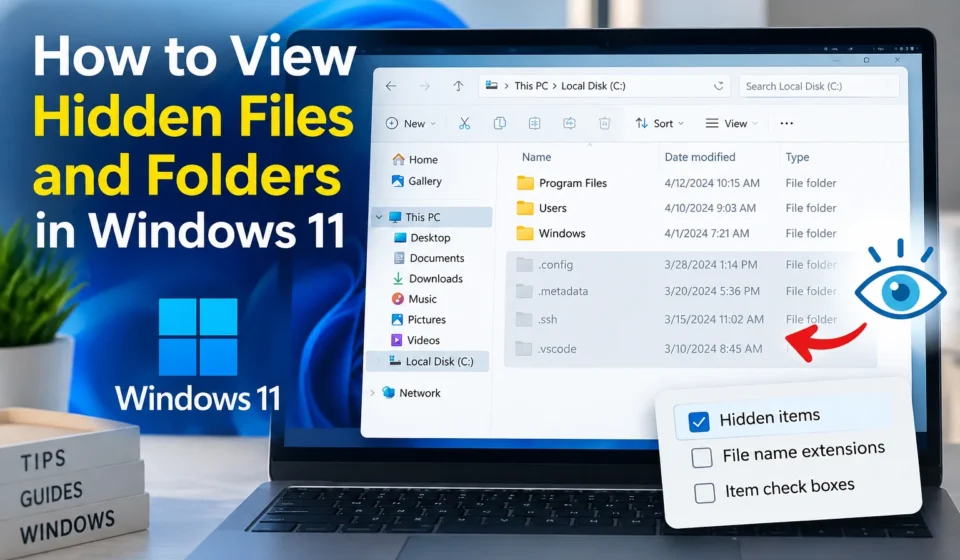Click the Cut scissors icon

(465, 124)
